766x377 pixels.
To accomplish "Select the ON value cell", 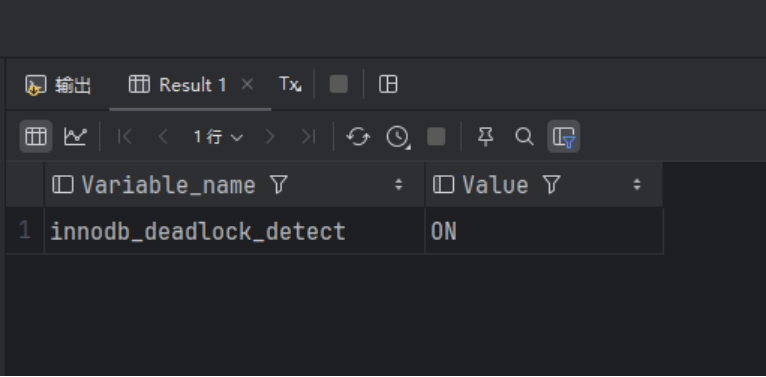I will click(x=544, y=230).
